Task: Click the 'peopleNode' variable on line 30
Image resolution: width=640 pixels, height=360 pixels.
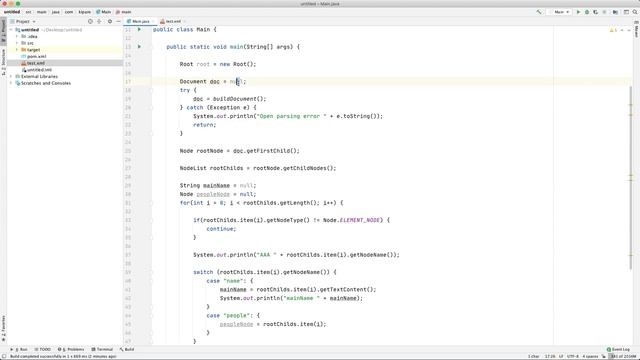Action: 213,194
